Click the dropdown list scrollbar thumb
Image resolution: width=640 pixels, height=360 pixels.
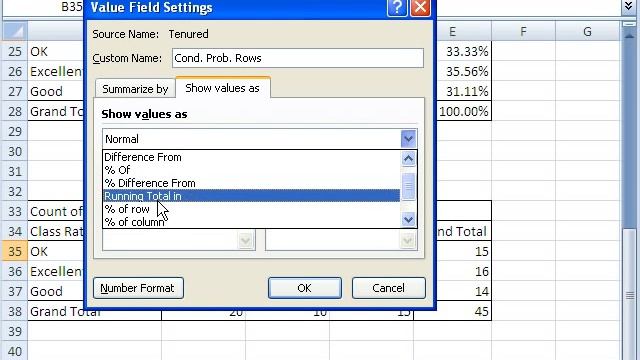tap(408, 187)
